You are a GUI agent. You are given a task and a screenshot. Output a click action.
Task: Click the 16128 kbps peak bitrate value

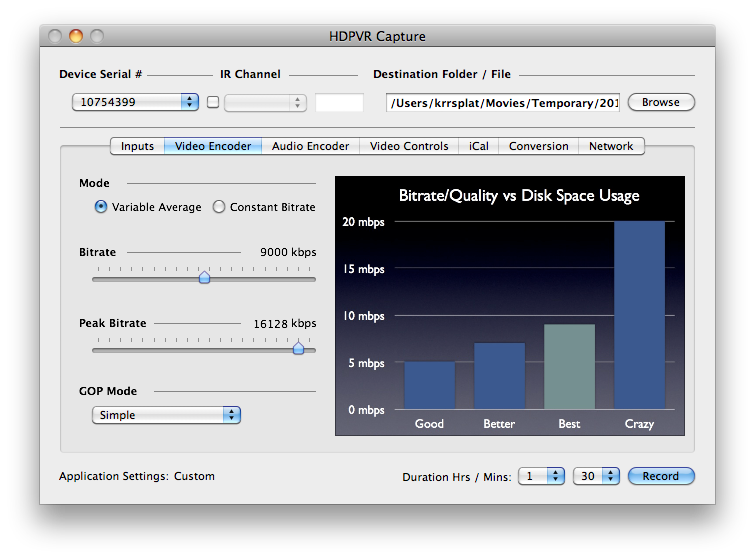tap(285, 323)
